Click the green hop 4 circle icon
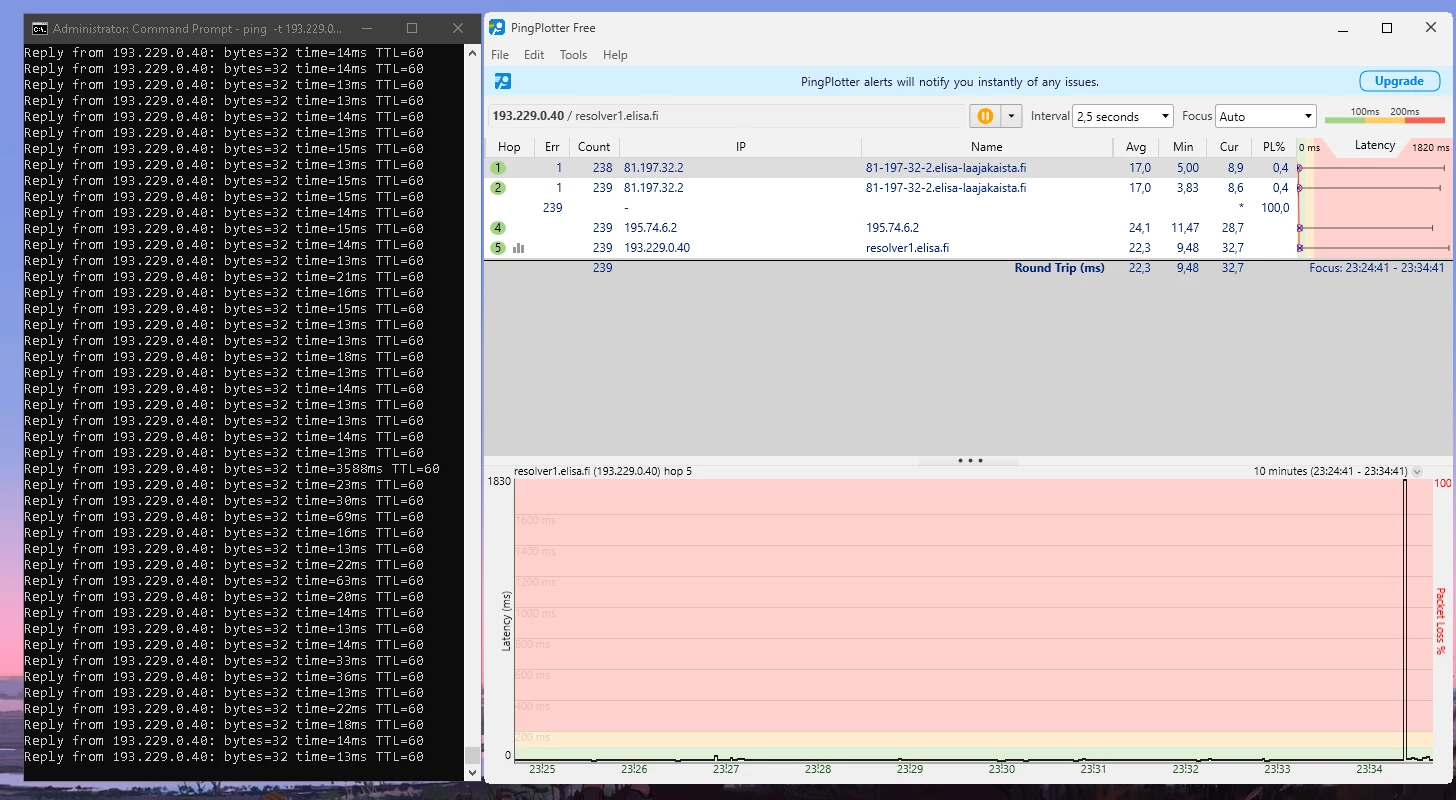 [498, 228]
